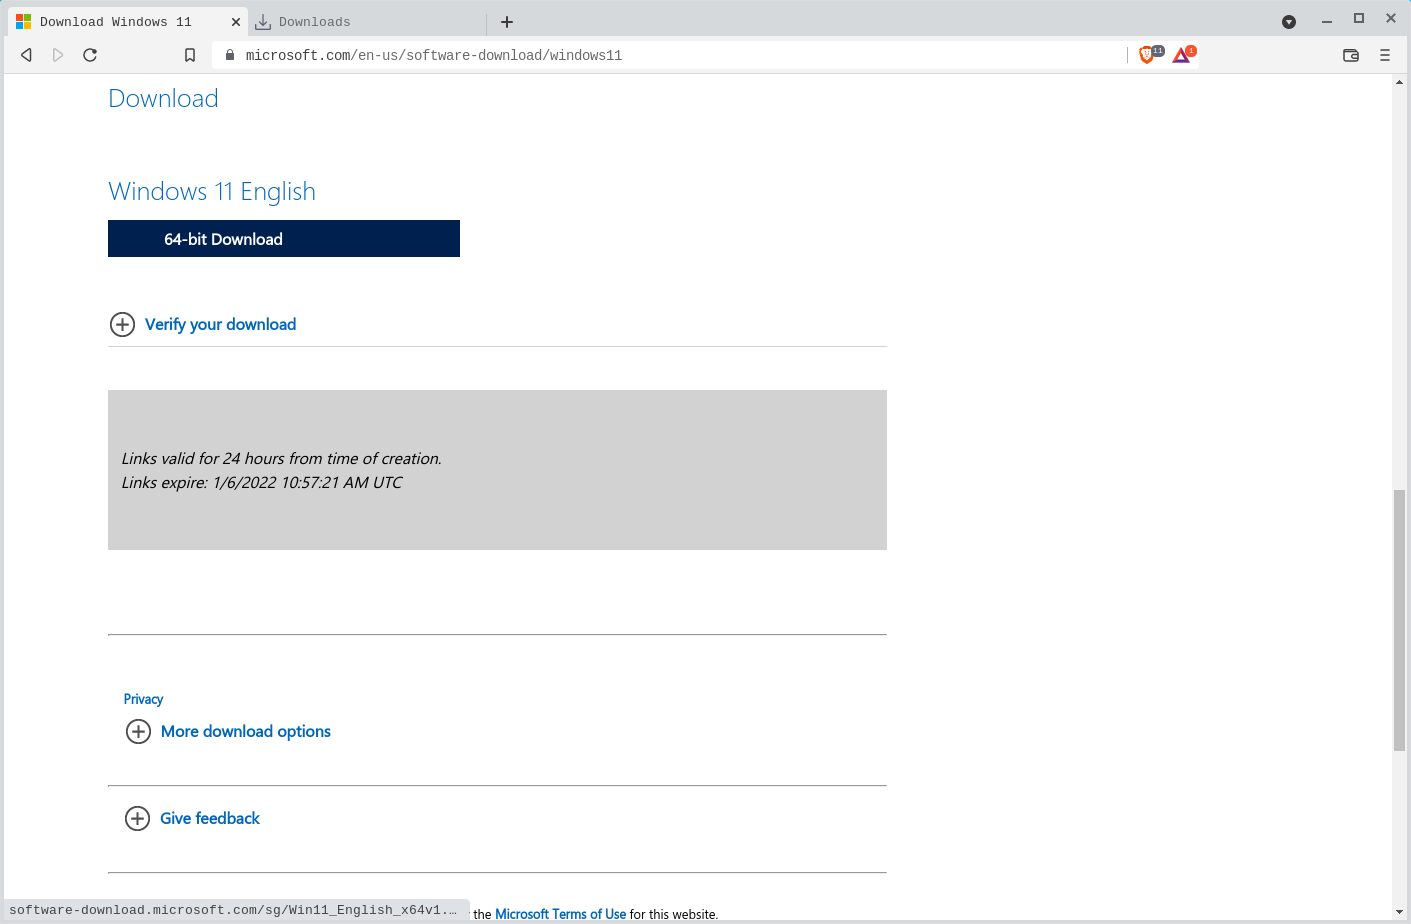1411x924 pixels.
Task: Expand More download options section
Action: click(x=245, y=731)
